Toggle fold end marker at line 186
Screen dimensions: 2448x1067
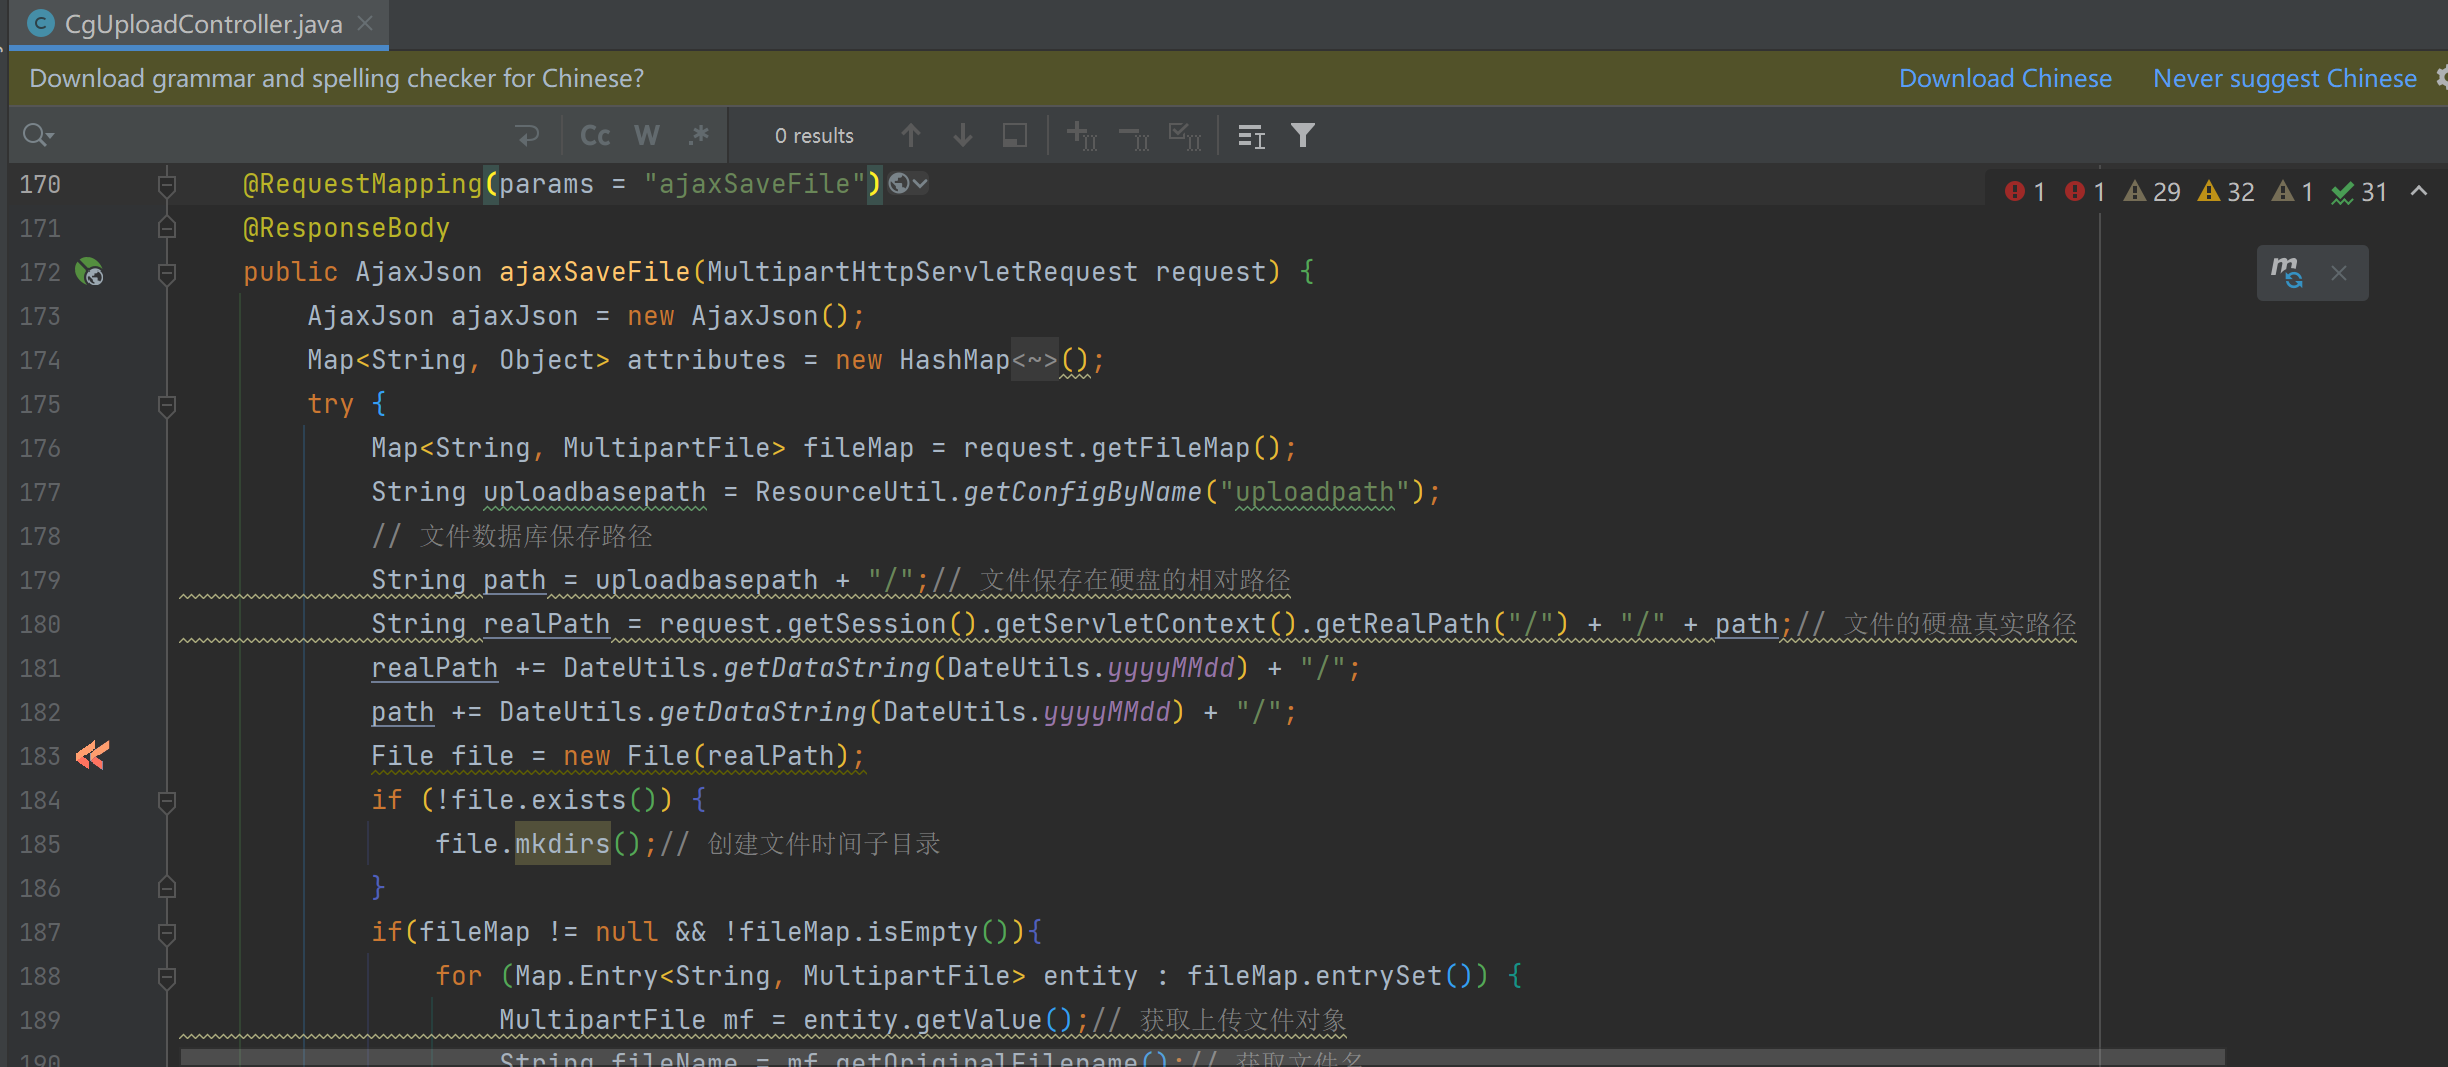pyautogui.click(x=167, y=888)
